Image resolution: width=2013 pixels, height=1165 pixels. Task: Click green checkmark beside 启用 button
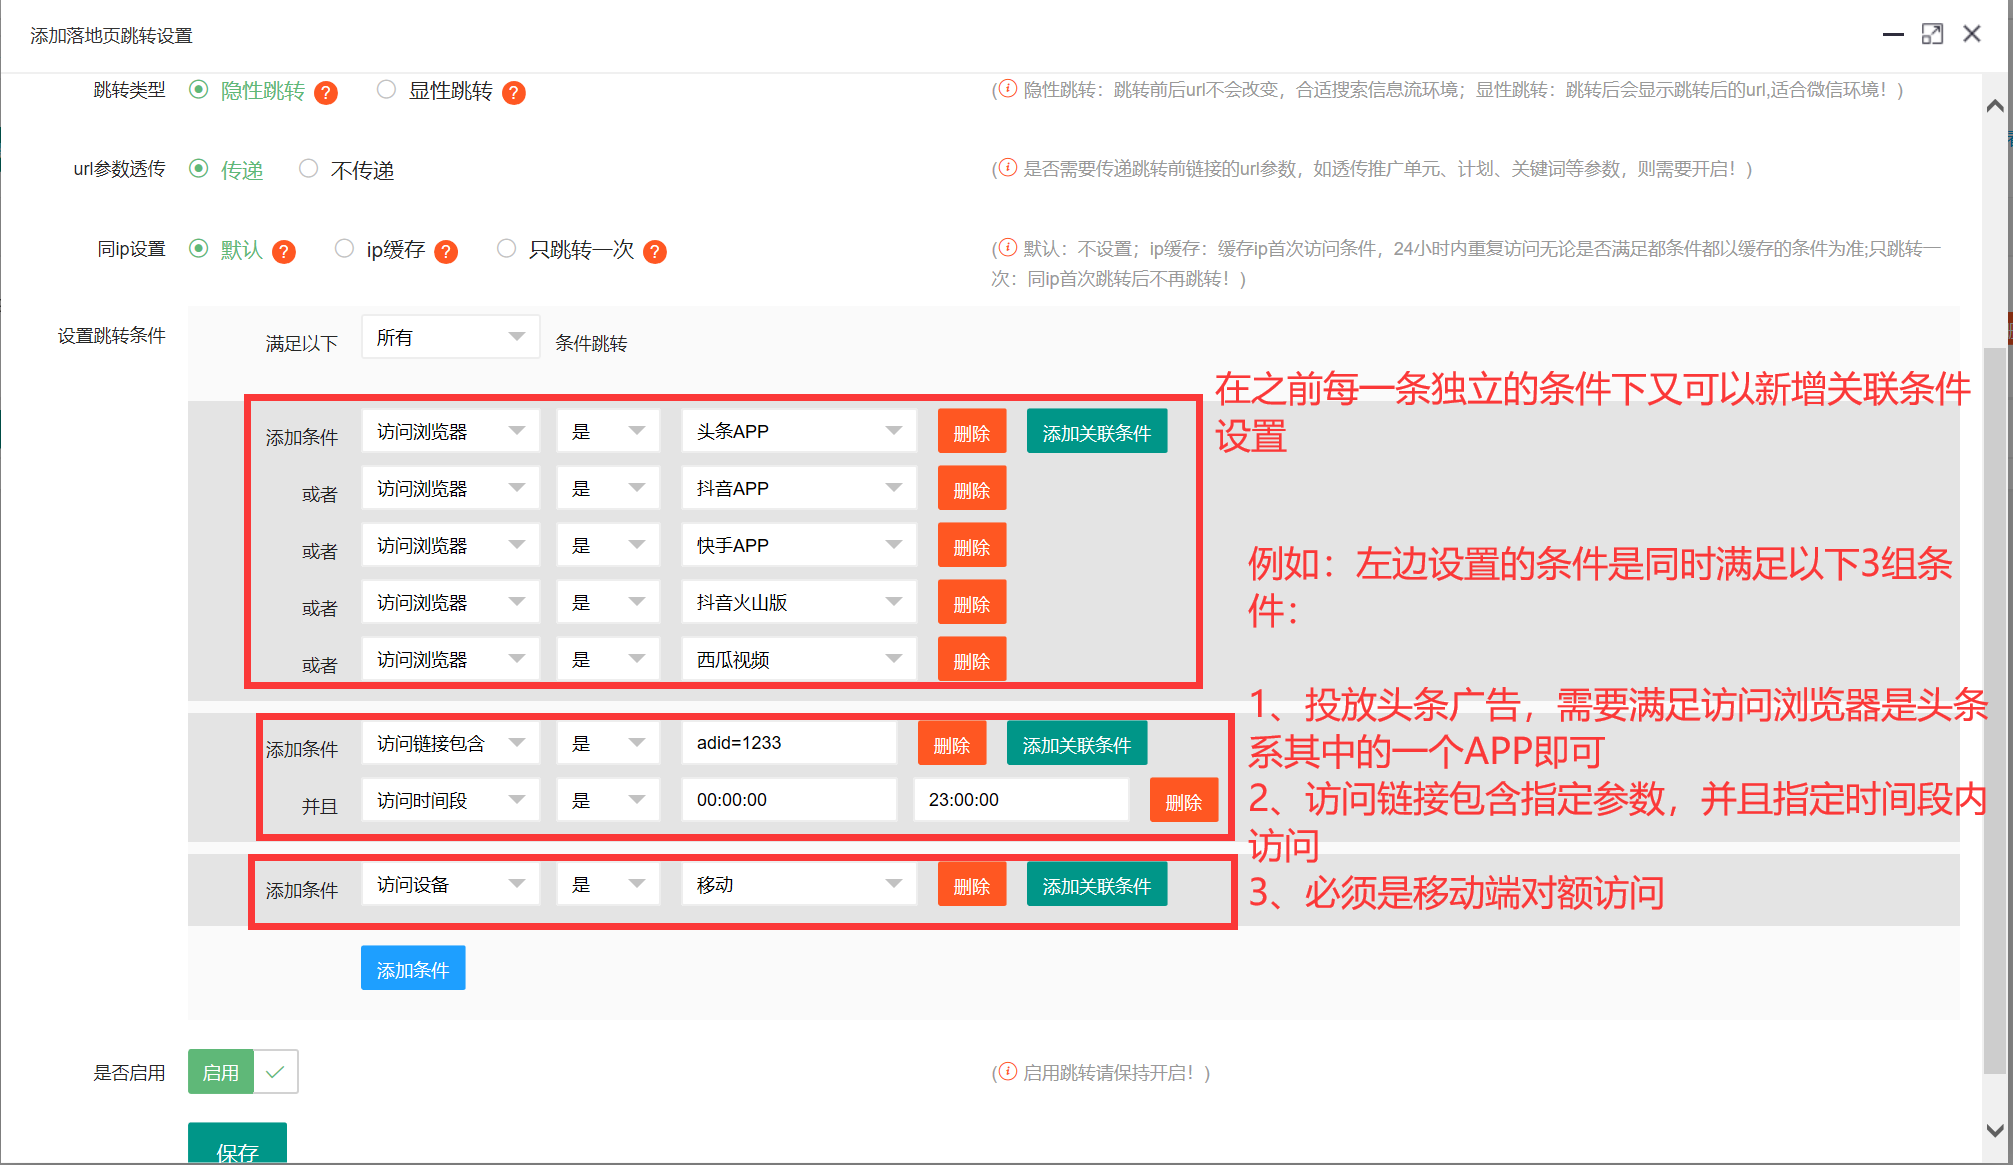coord(276,1071)
